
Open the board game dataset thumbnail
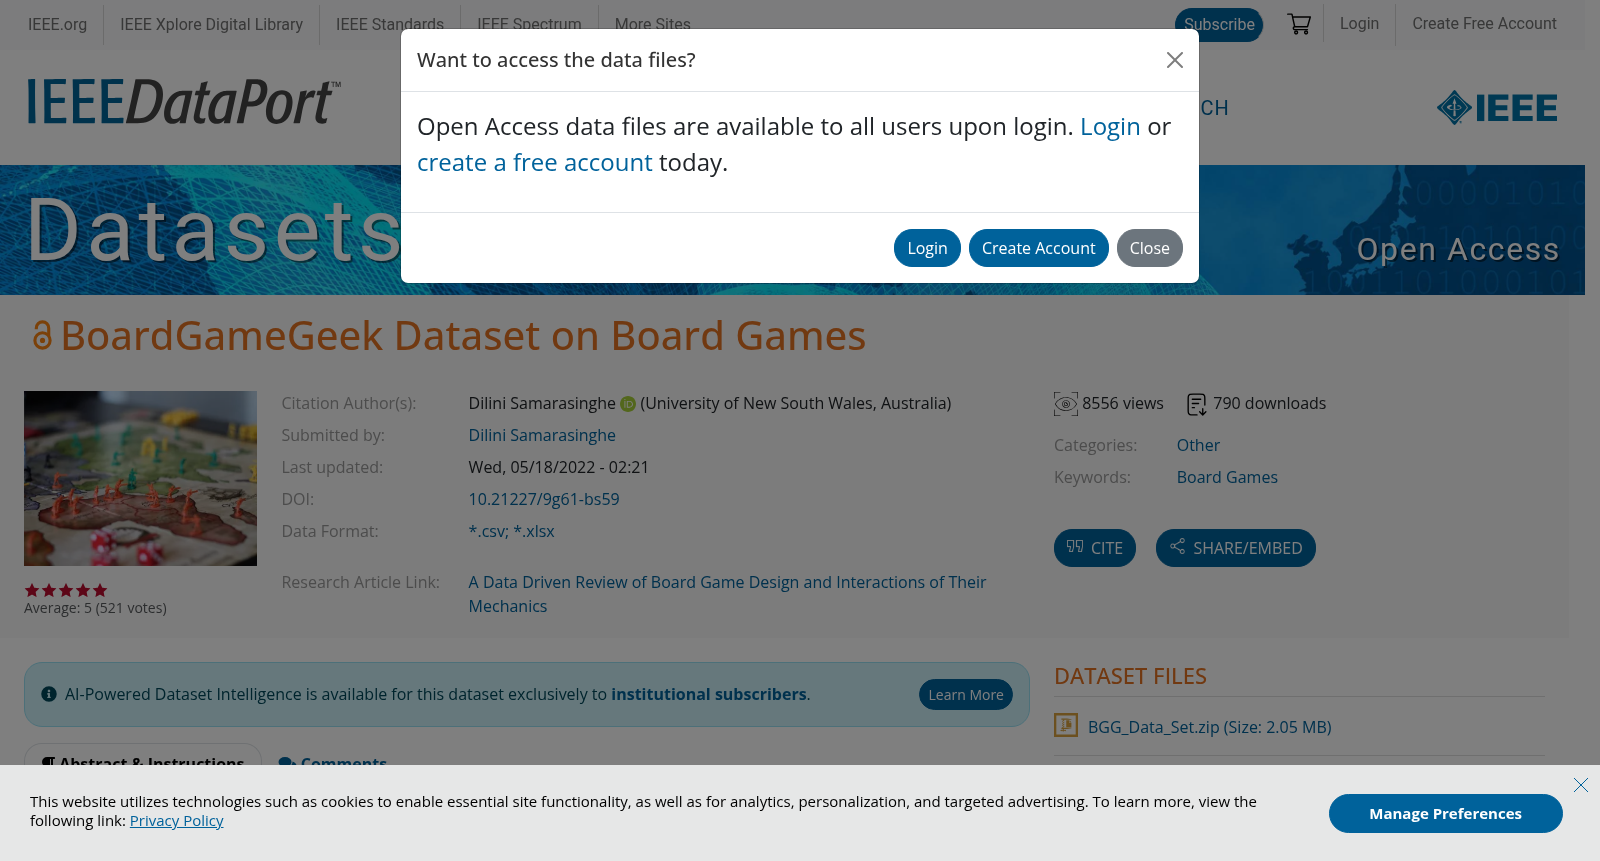pyautogui.click(x=140, y=478)
